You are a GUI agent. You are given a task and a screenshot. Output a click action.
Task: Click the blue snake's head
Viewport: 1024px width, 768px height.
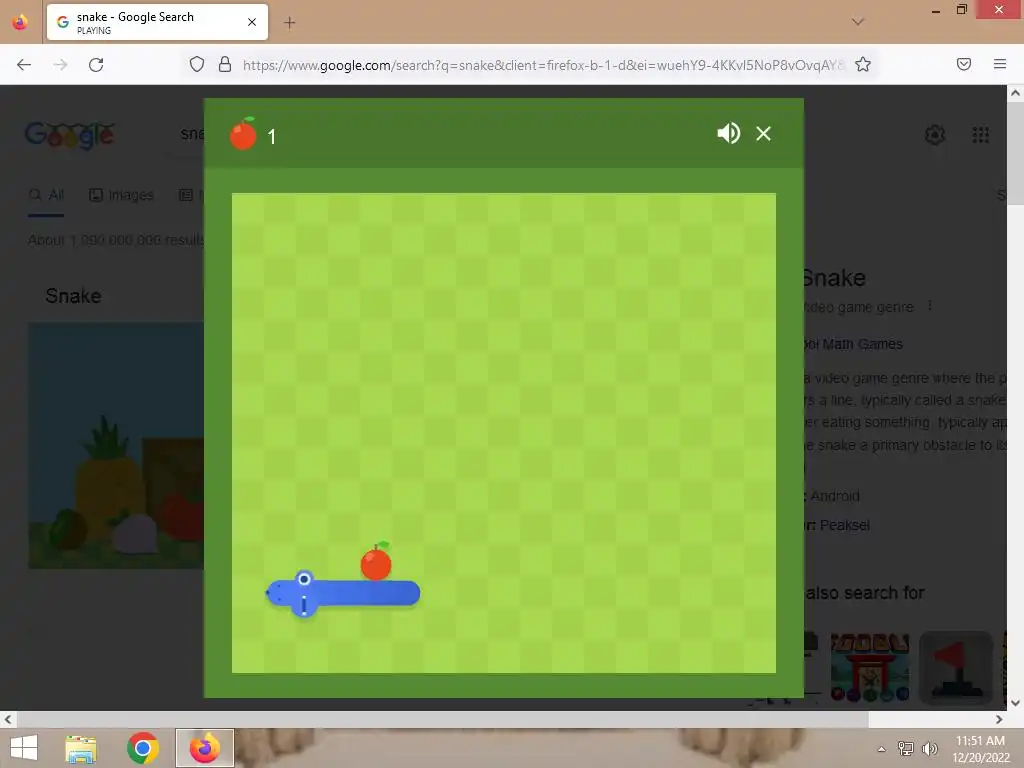click(x=291, y=593)
